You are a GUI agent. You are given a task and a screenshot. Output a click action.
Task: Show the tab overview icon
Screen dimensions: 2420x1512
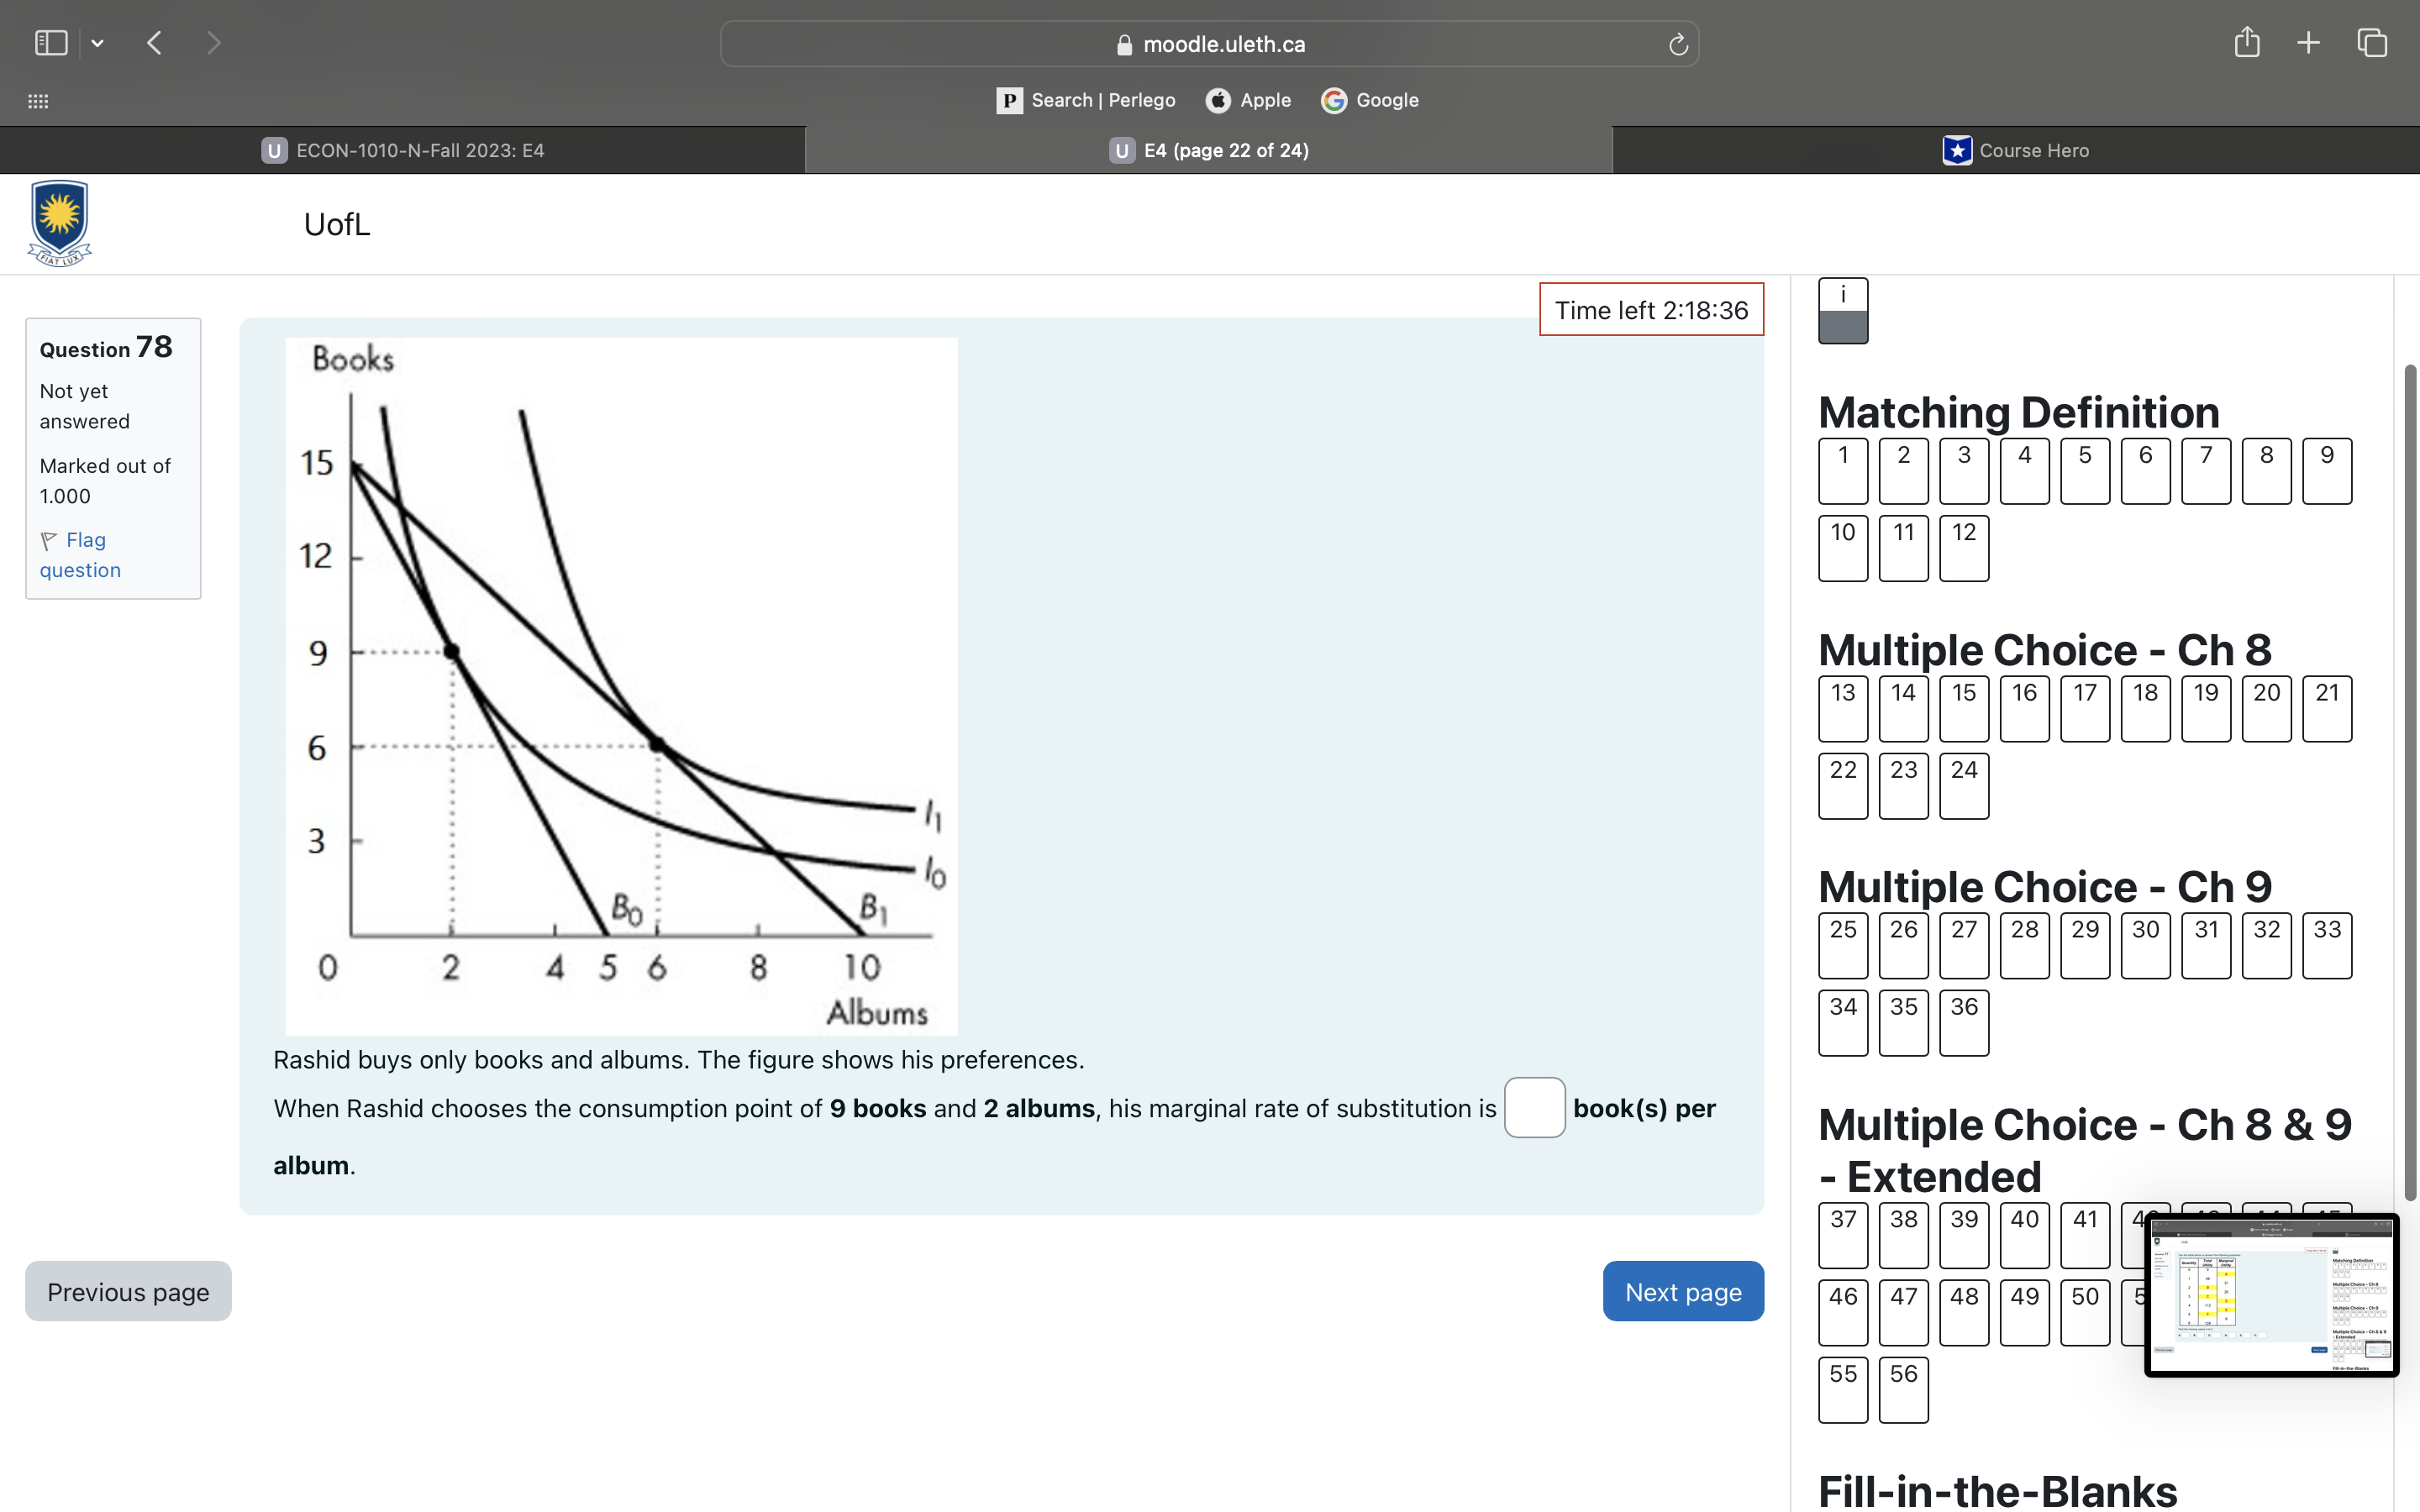tap(2372, 43)
